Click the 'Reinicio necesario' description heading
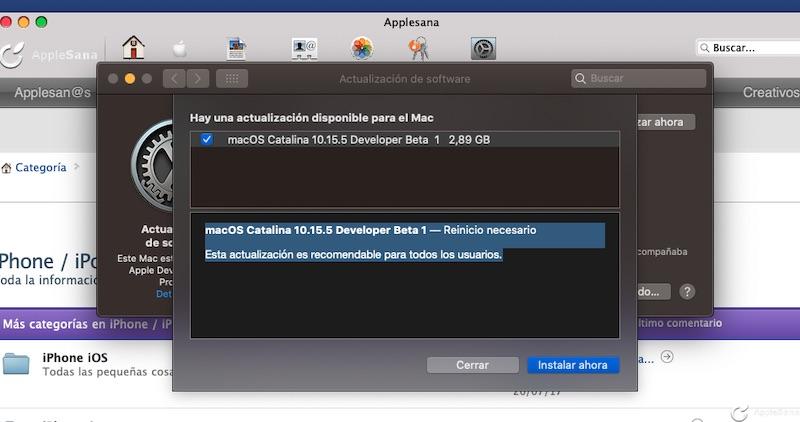 coord(490,230)
